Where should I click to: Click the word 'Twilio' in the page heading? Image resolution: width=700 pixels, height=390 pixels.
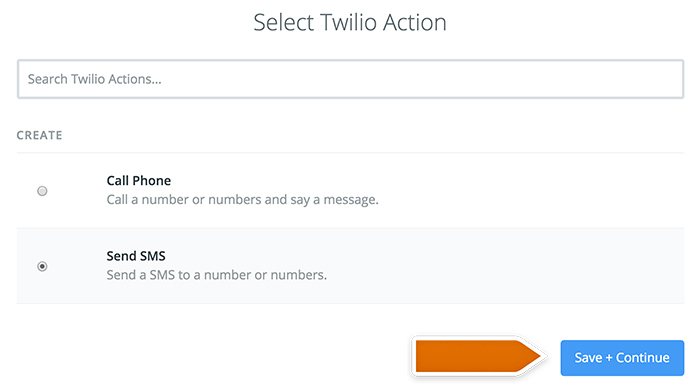[349, 22]
